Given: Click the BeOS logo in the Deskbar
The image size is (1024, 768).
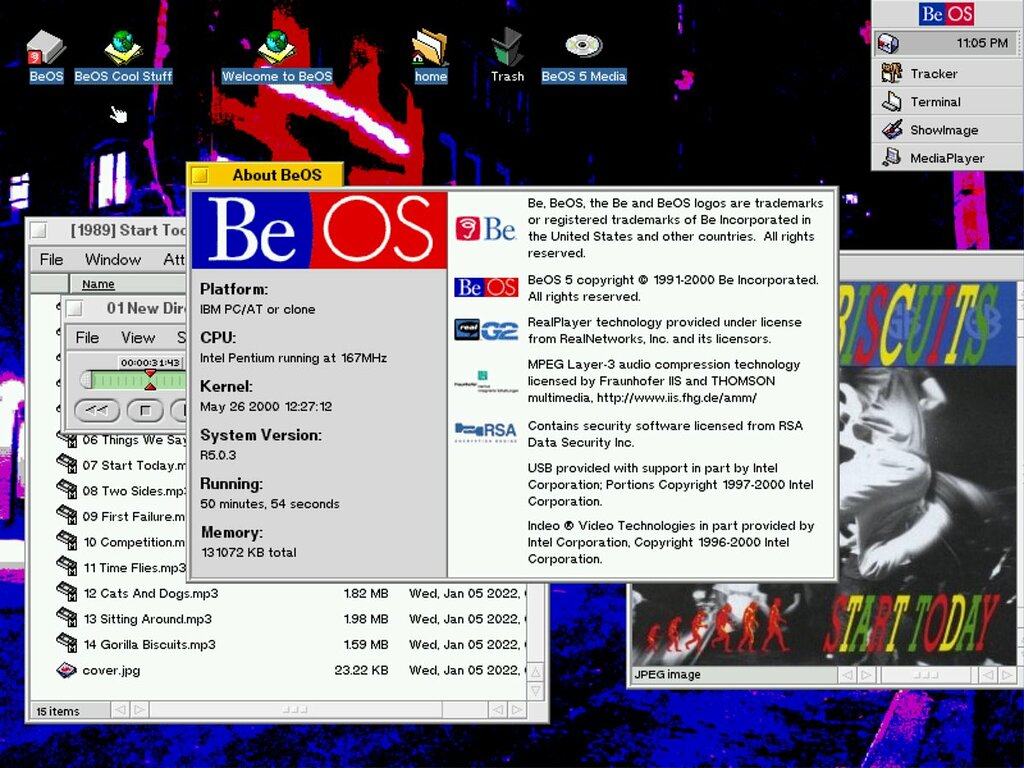Looking at the screenshot, I should 946,14.
